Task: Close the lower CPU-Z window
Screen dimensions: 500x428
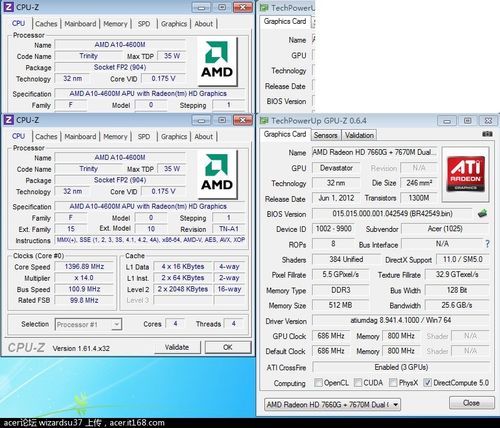Action: pyautogui.click(x=243, y=120)
